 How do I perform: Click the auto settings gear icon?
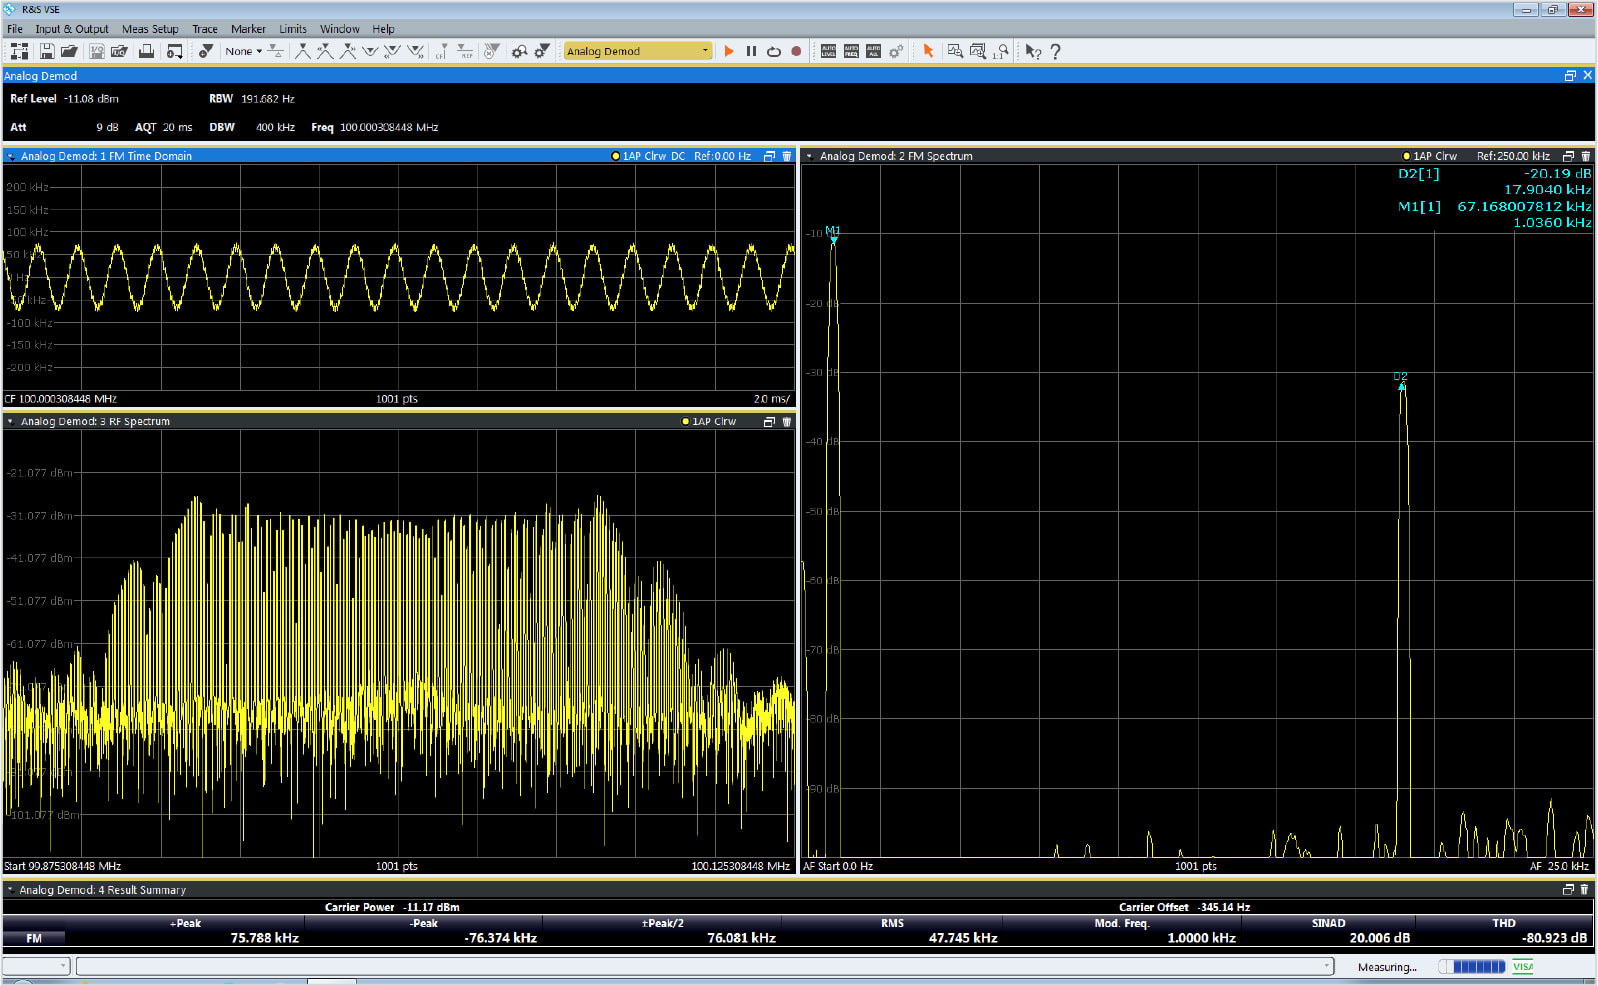tap(896, 51)
